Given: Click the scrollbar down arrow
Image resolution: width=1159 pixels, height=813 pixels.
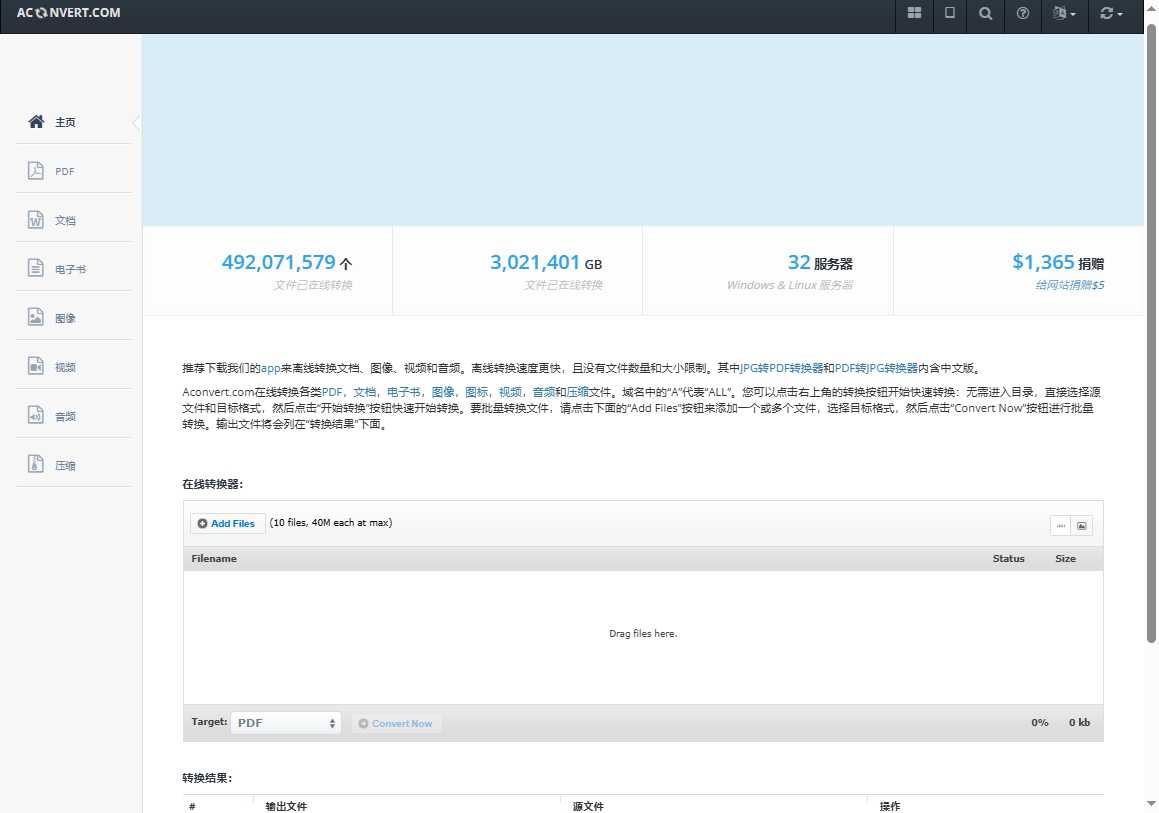Looking at the screenshot, I should [1152, 803].
